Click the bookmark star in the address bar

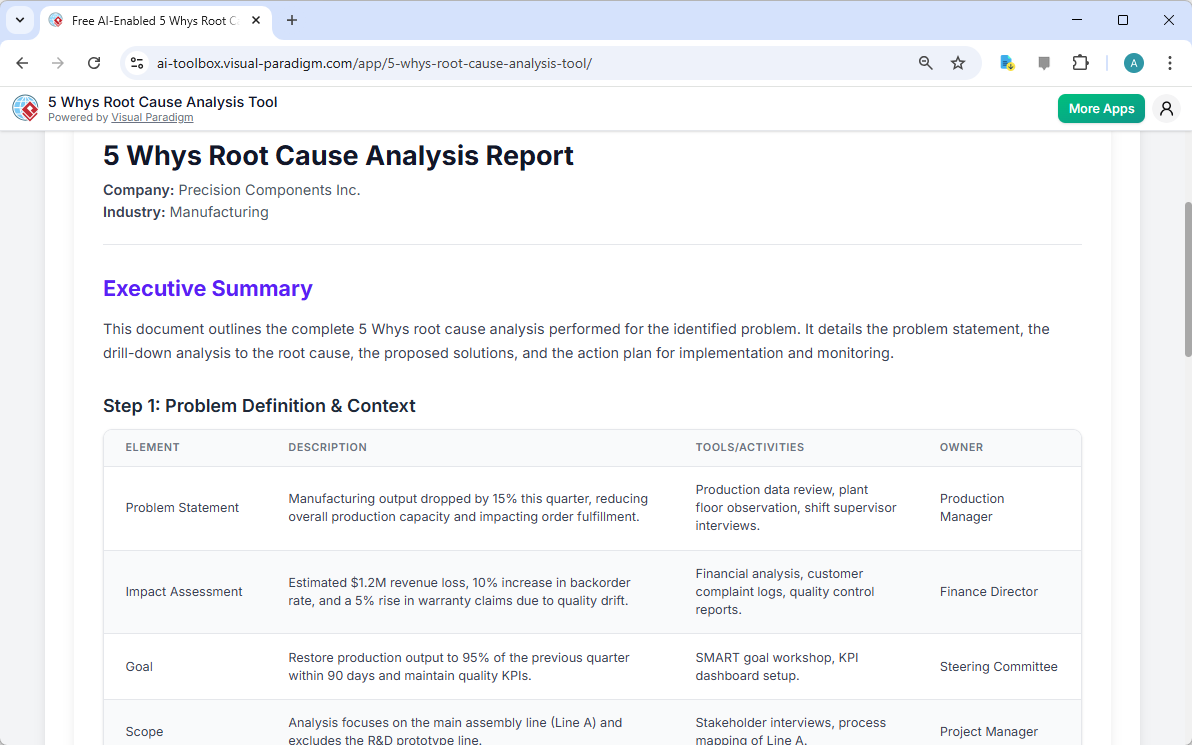[x=958, y=62]
